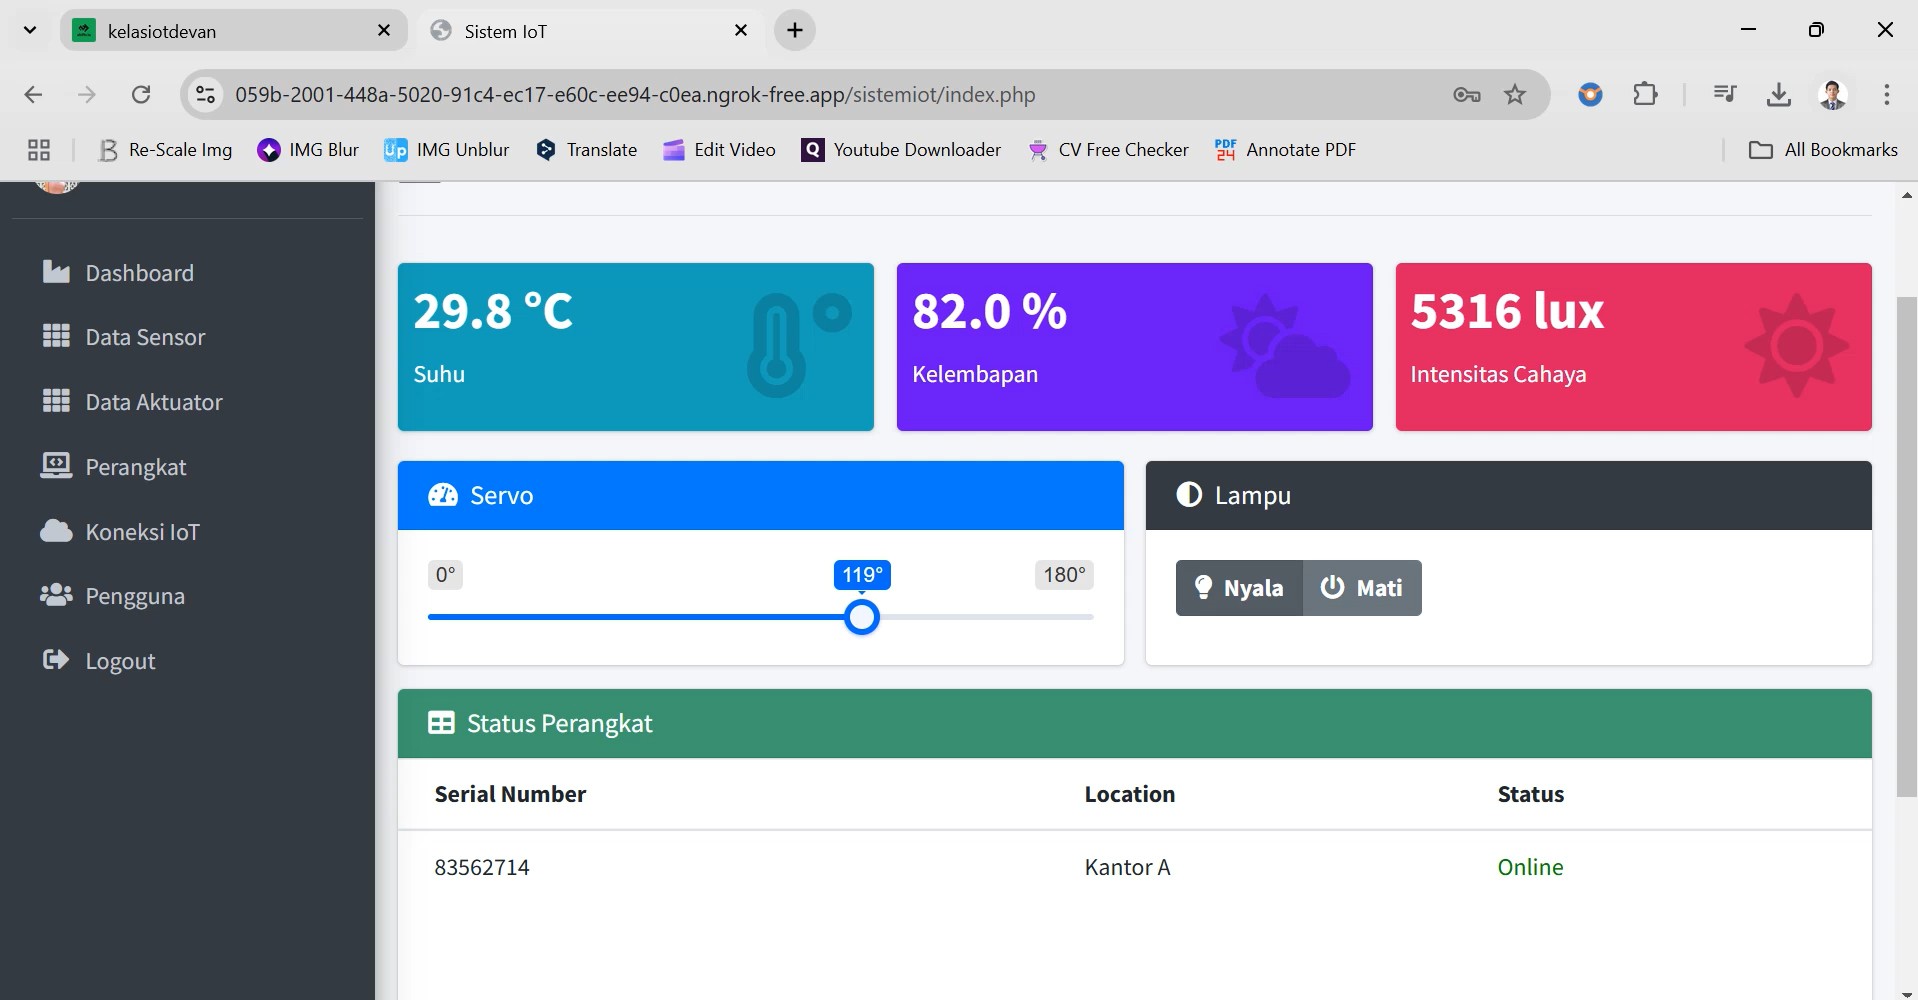Viewport: 1918px width, 1000px height.
Task: Click the Pengguna users icon
Action: 56,595
